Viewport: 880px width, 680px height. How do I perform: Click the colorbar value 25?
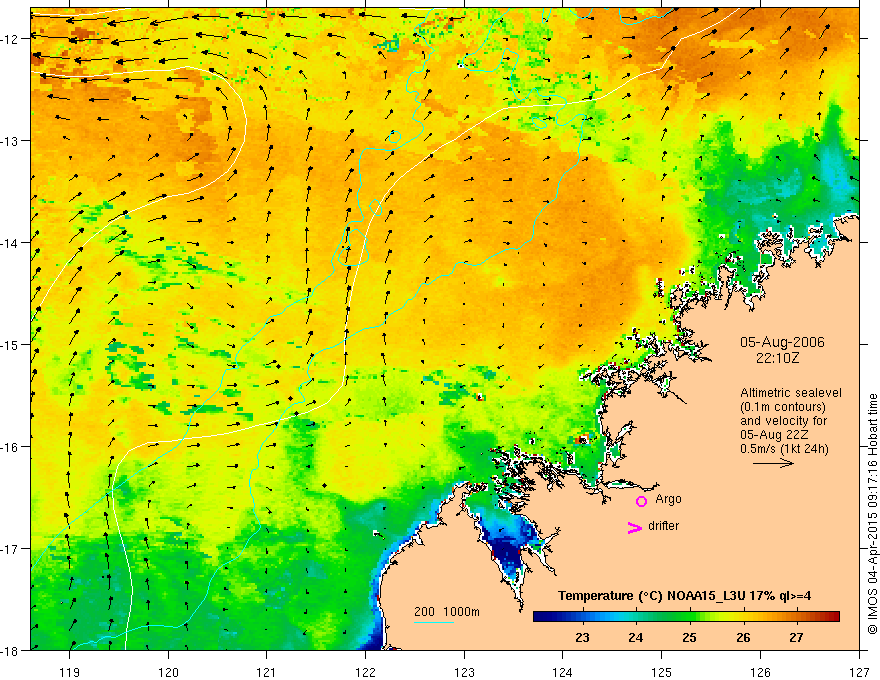(x=689, y=637)
